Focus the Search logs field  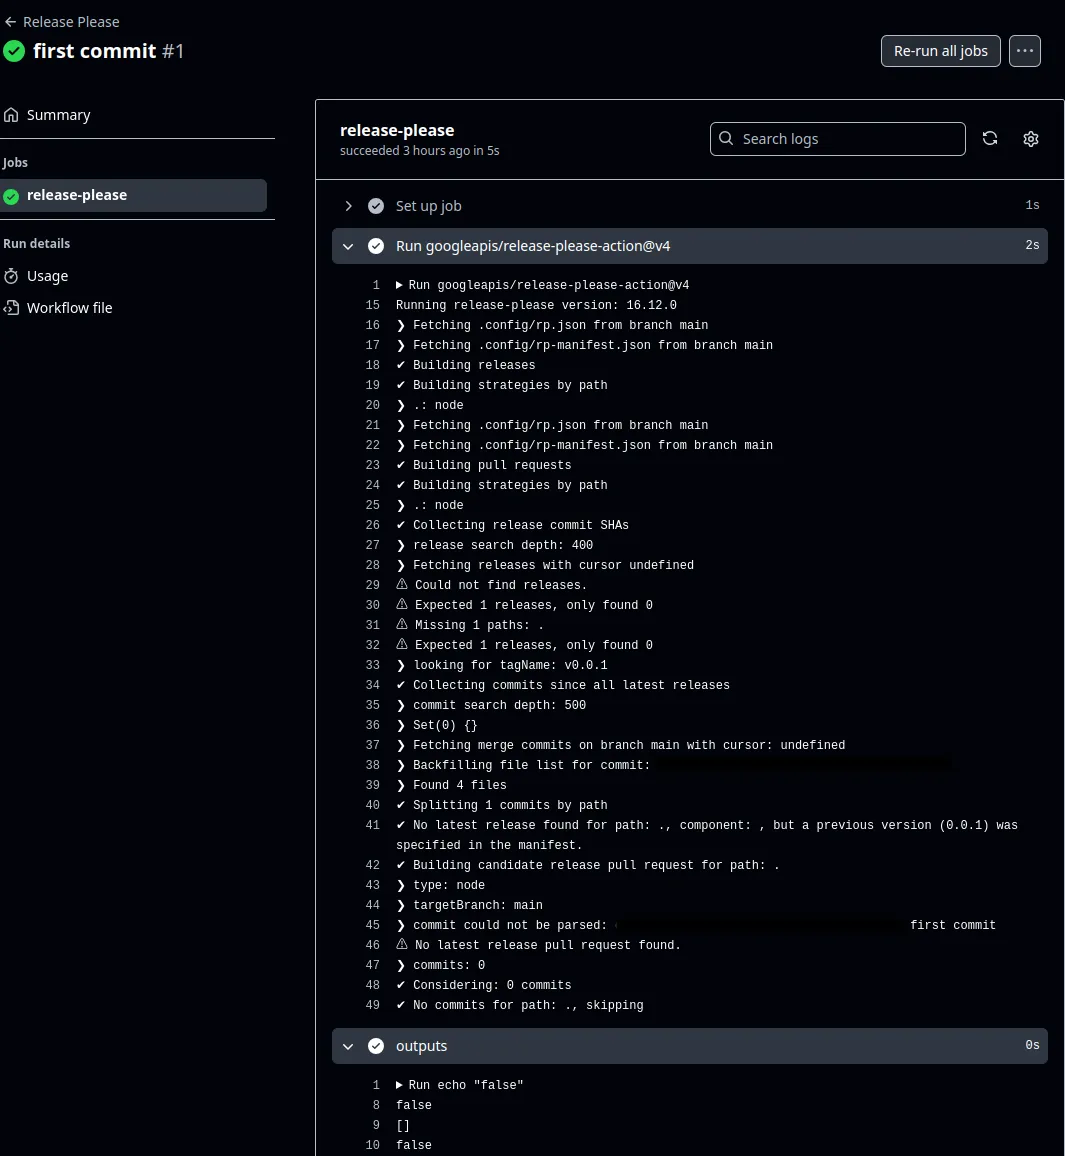pos(837,139)
